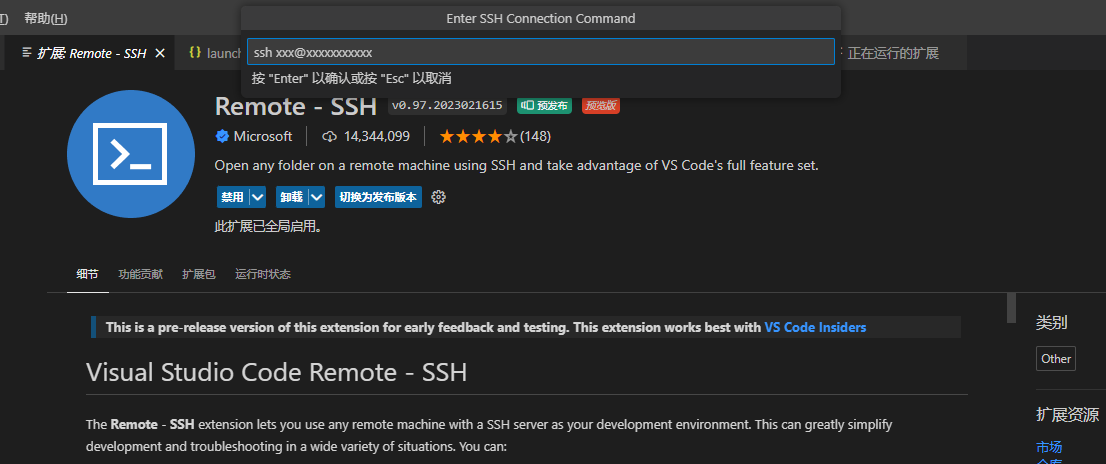
Task: Open the 细节 tab
Action: (88, 274)
